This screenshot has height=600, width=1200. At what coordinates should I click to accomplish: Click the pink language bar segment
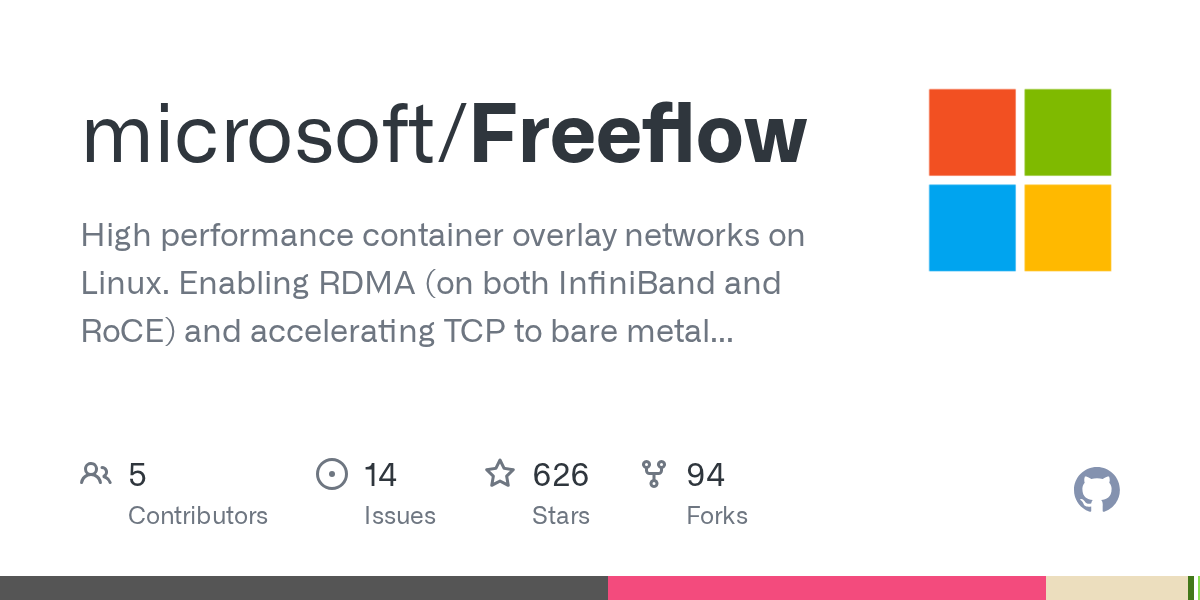[827, 588]
